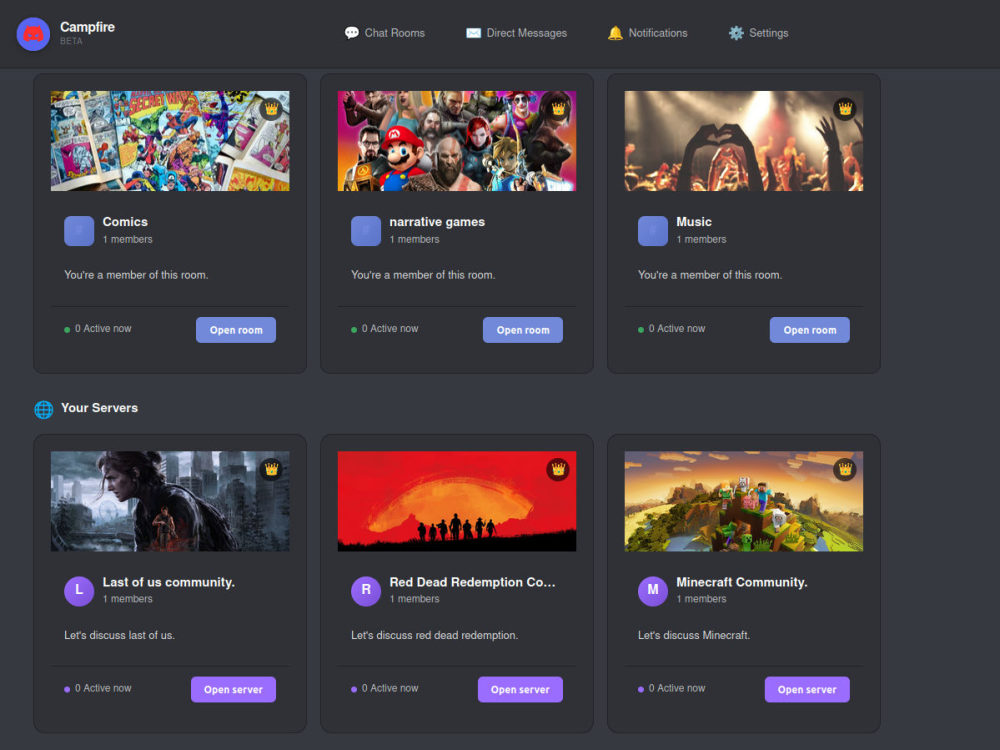Click the crown badge on Red Dead banner

[x=559, y=469]
